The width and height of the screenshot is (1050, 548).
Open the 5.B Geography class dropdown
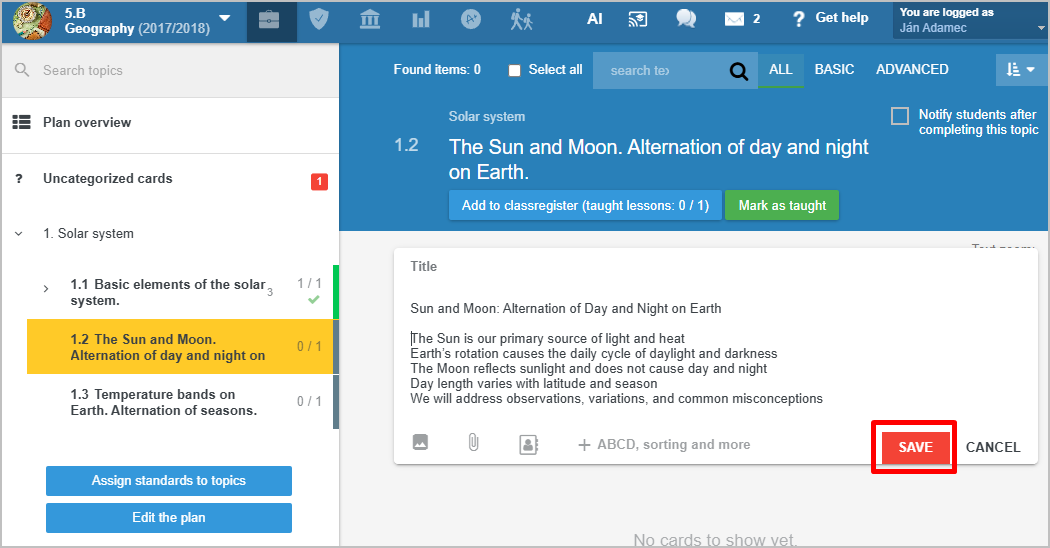tap(224, 18)
